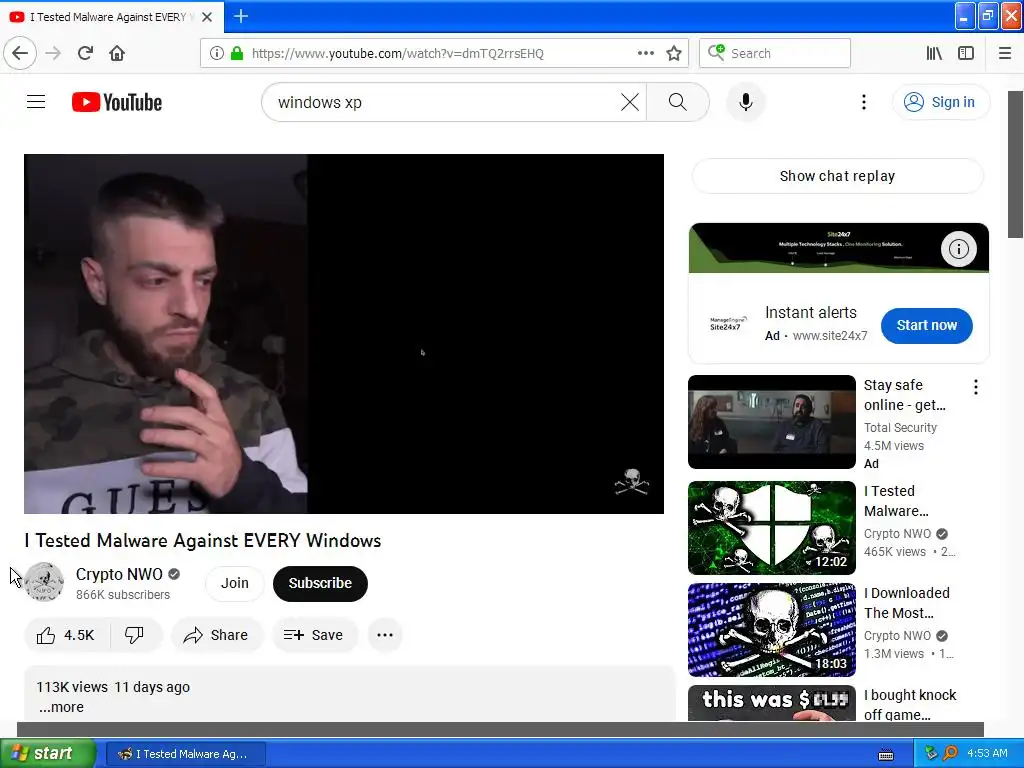The image size is (1024, 768).
Task: Open ad info icon on Site24x7 banner
Action: [958, 248]
